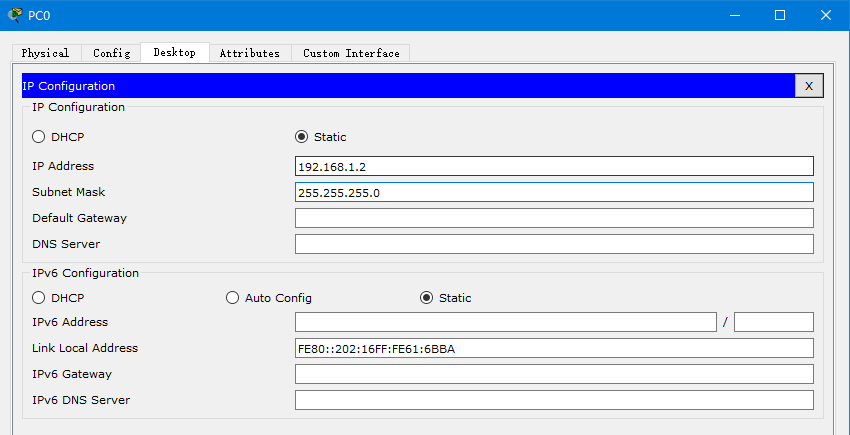Maximize the PC0 window
Screen dimensions: 850x435
point(780,15)
